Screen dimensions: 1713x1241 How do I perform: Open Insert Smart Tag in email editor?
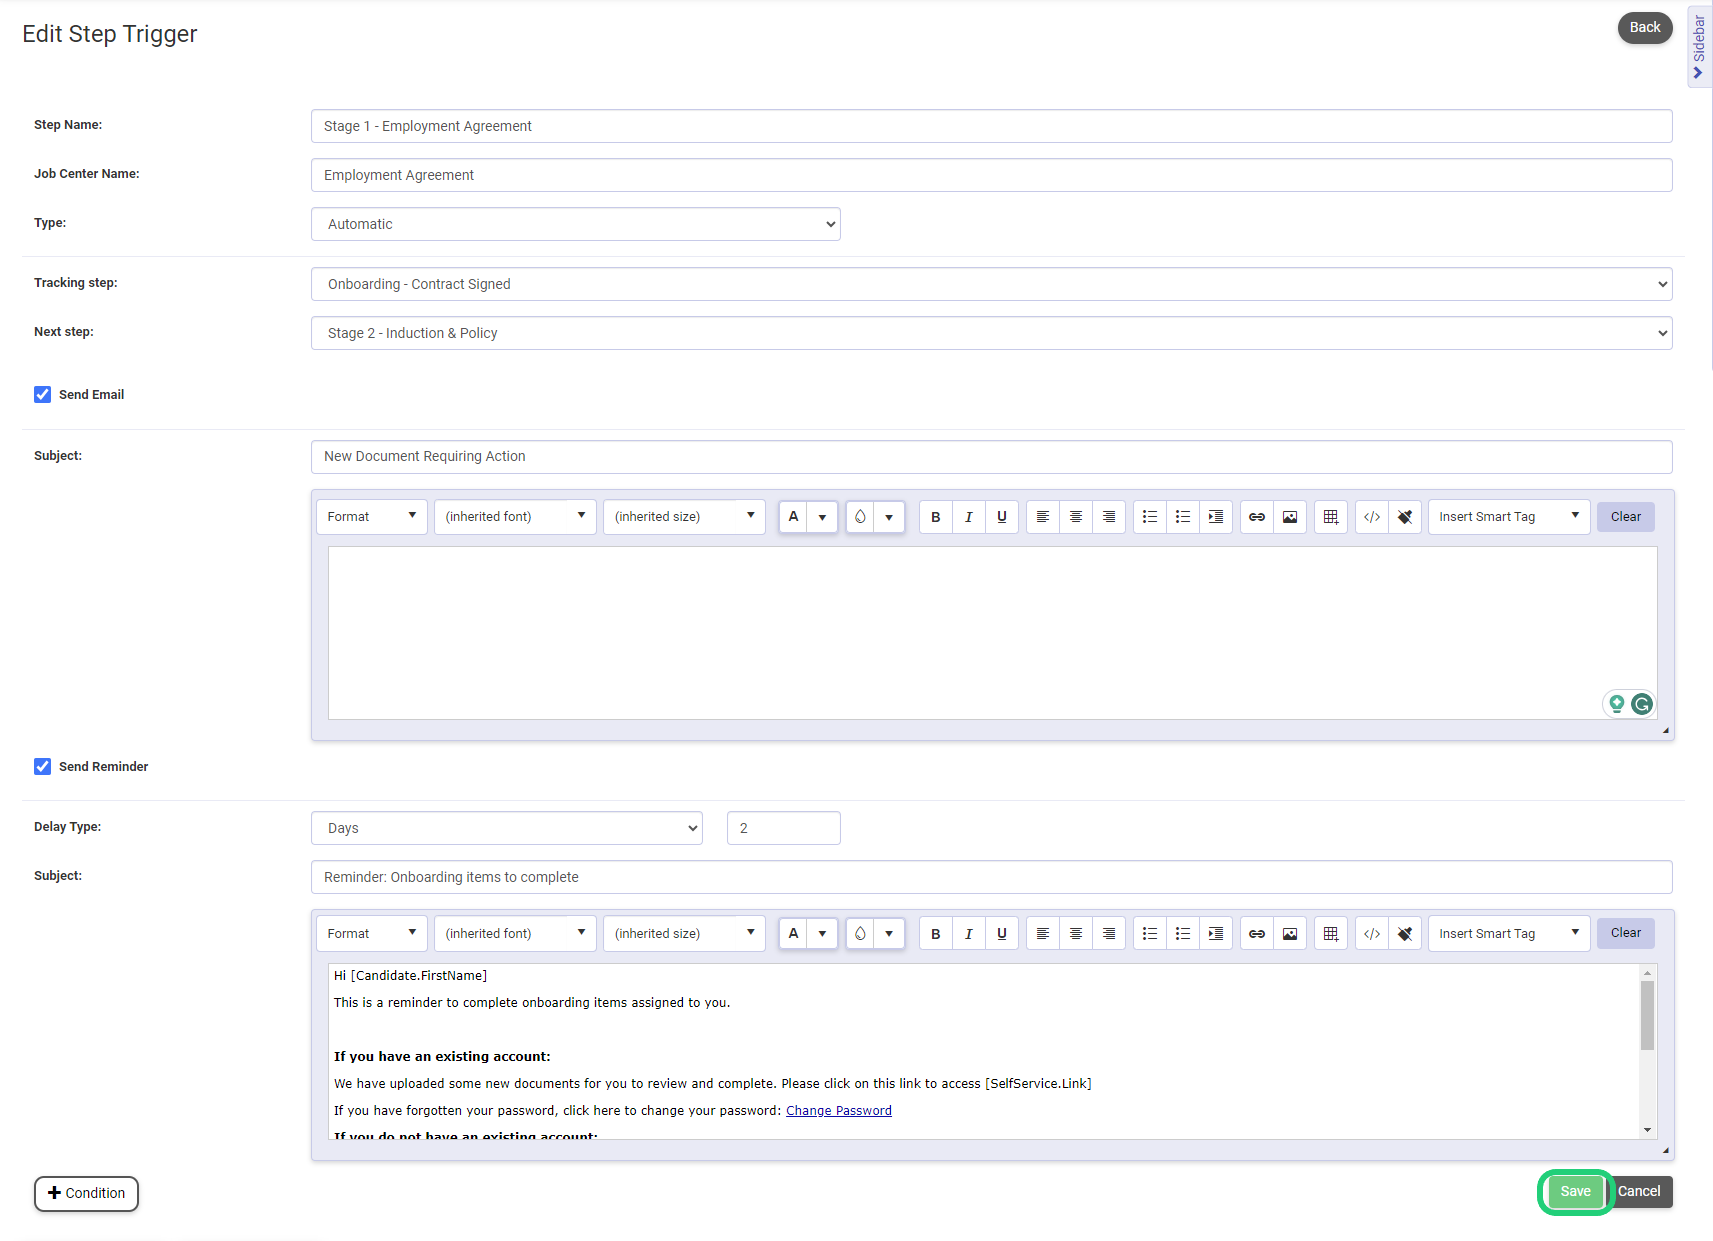(x=1508, y=517)
